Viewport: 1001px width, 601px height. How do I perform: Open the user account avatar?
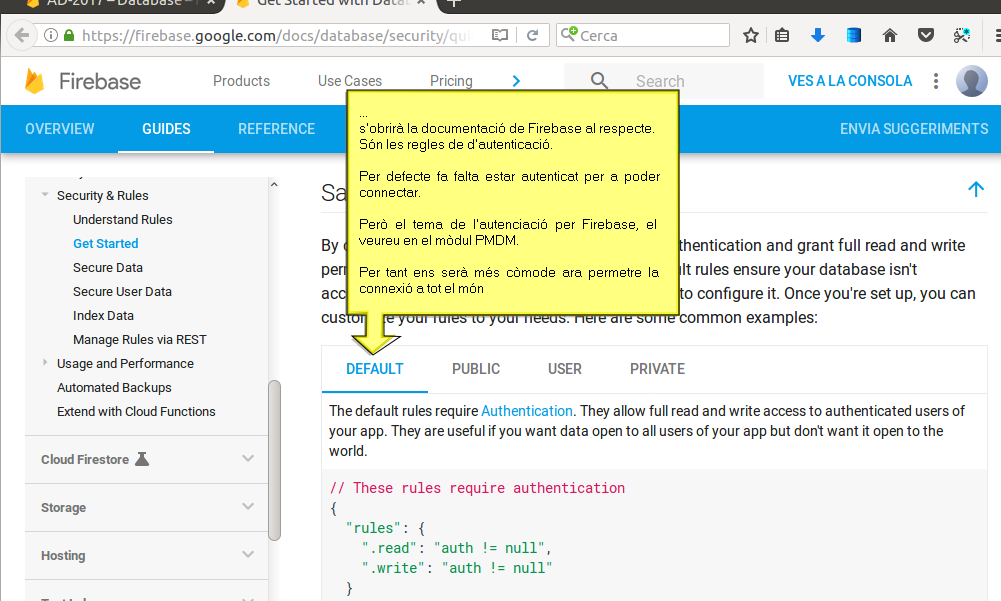[x=972, y=81]
